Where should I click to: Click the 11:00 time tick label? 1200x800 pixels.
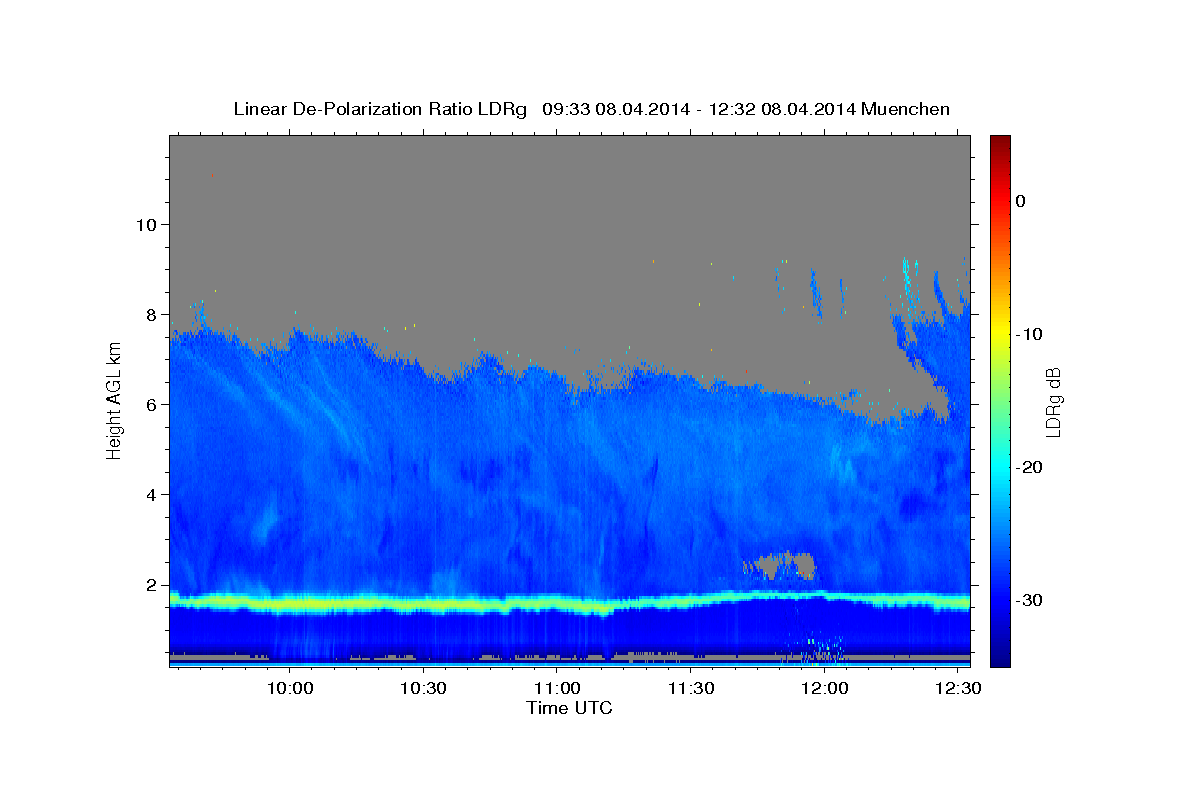556,688
